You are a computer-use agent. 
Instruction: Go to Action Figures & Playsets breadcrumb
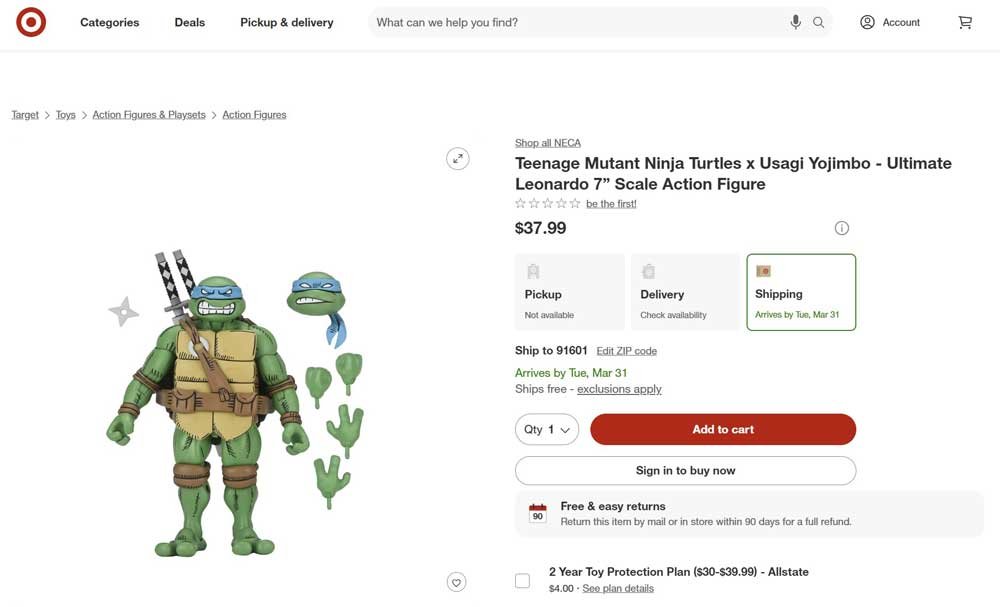(x=149, y=115)
